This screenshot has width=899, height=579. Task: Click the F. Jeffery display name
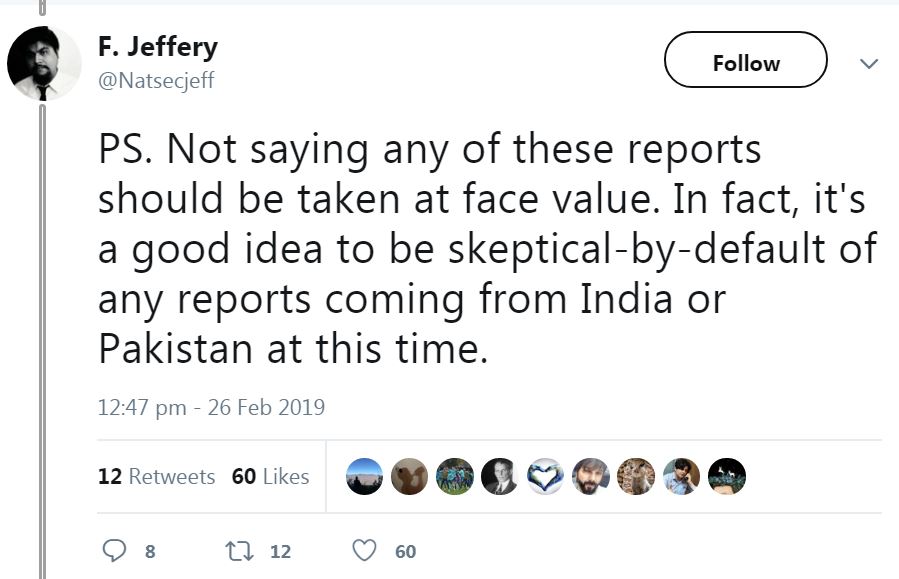(158, 47)
